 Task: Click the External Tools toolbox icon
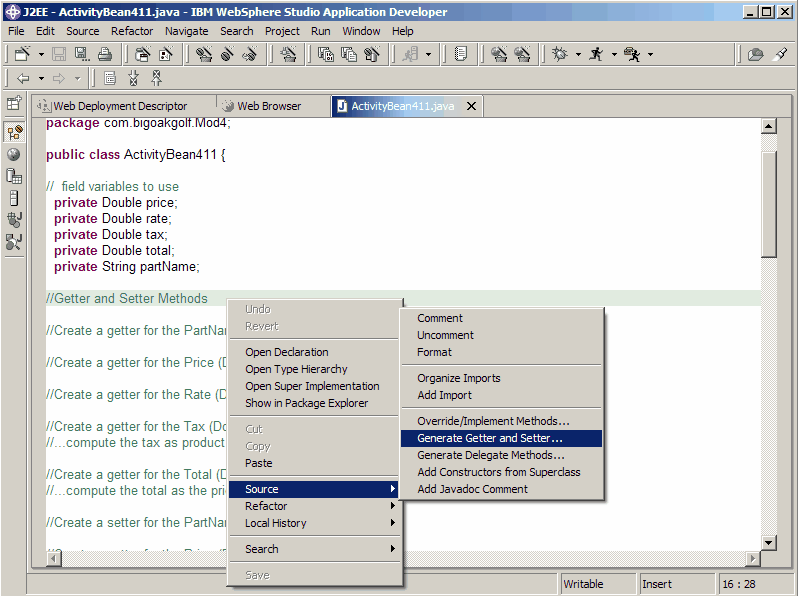click(632, 53)
